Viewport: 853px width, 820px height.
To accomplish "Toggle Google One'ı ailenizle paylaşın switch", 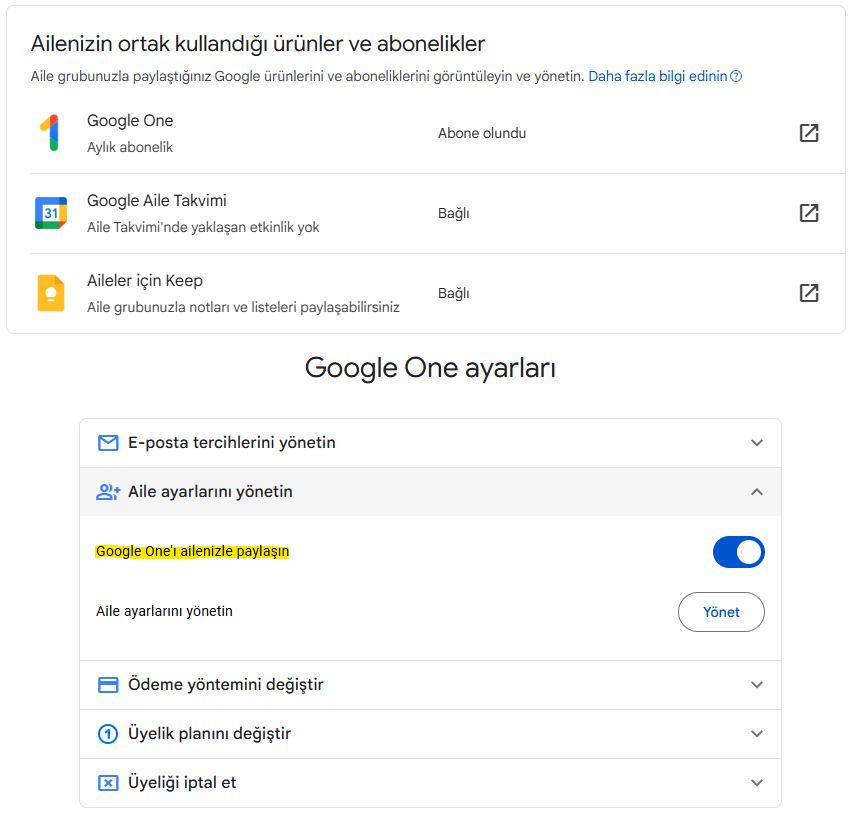I will (738, 552).
